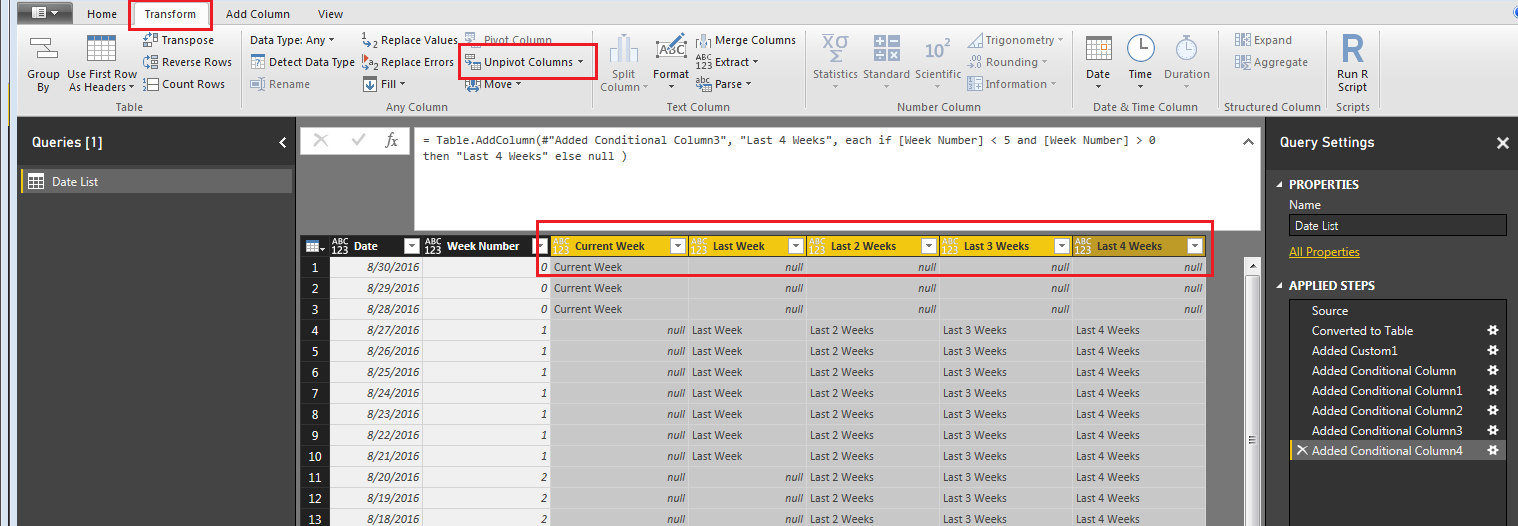Image resolution: width=1518 pixels, height=526 pixels.
Task: Open the Extract dropdown
Action: 727,62
